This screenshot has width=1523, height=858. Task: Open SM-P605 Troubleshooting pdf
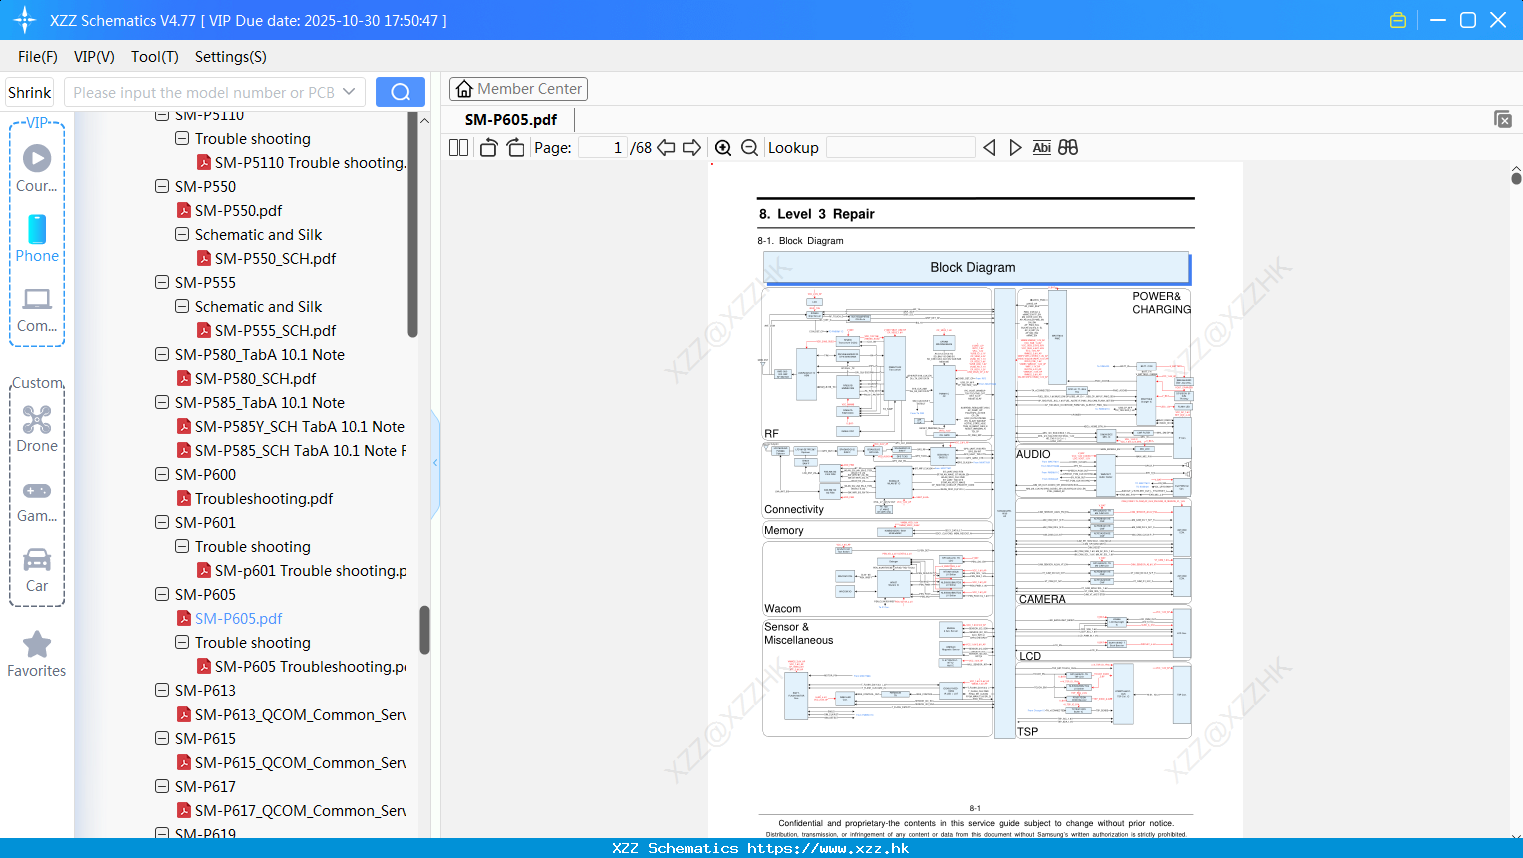301,666
